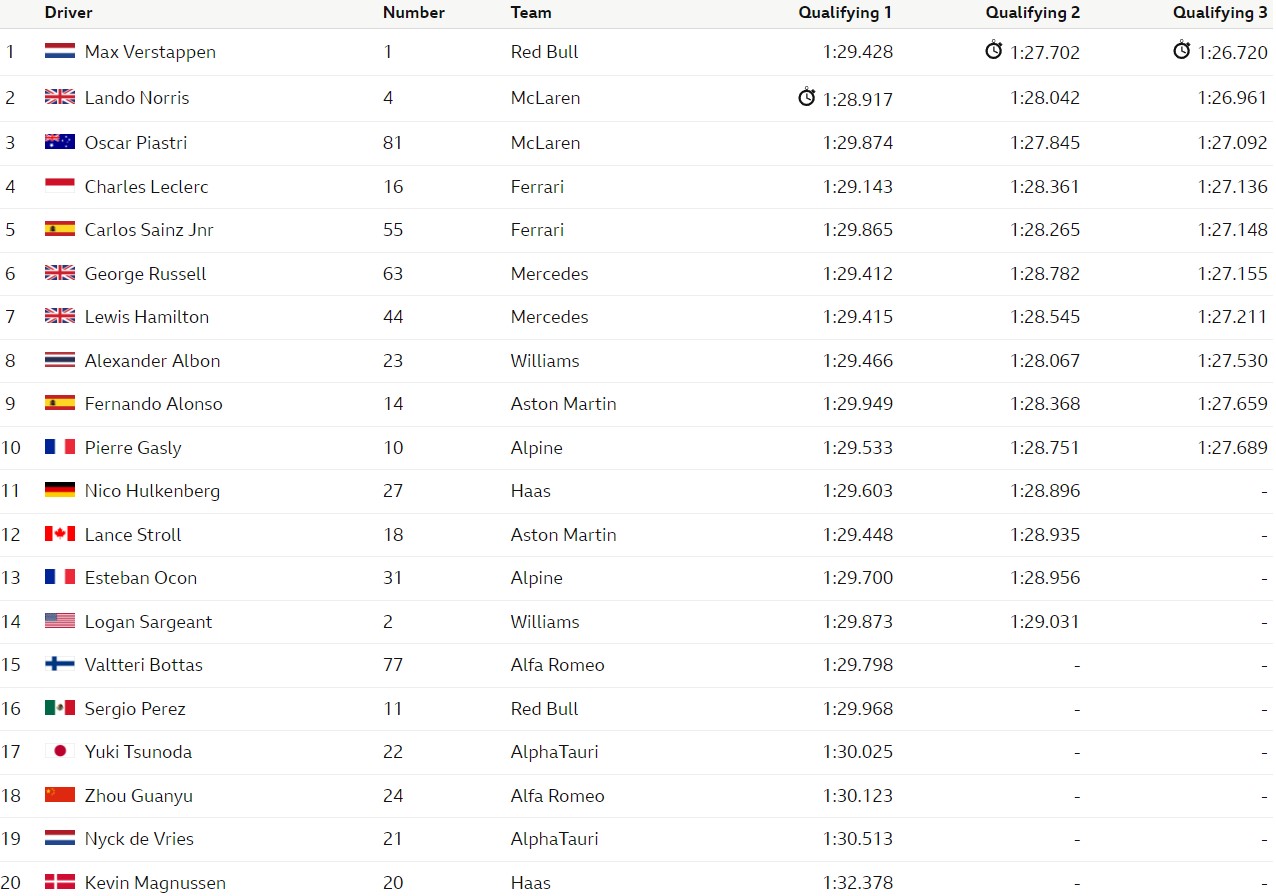Click the stopwatch icon beside 1:27.702
Screen dimensions: 1276x896
pyautogui.click(x=994, y=50)
